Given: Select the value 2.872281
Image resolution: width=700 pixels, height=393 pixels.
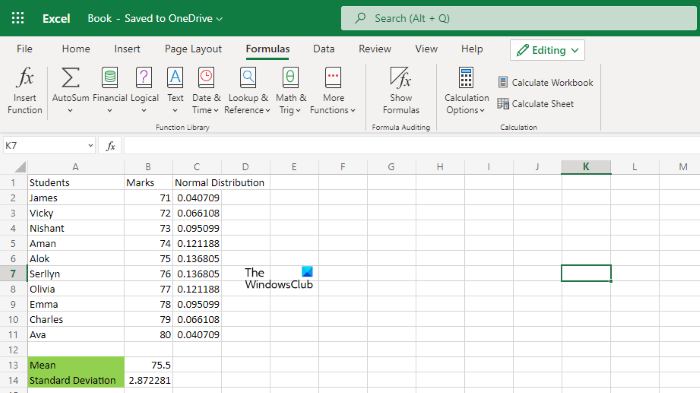Looking at the screenshot, I should [148, 380].
